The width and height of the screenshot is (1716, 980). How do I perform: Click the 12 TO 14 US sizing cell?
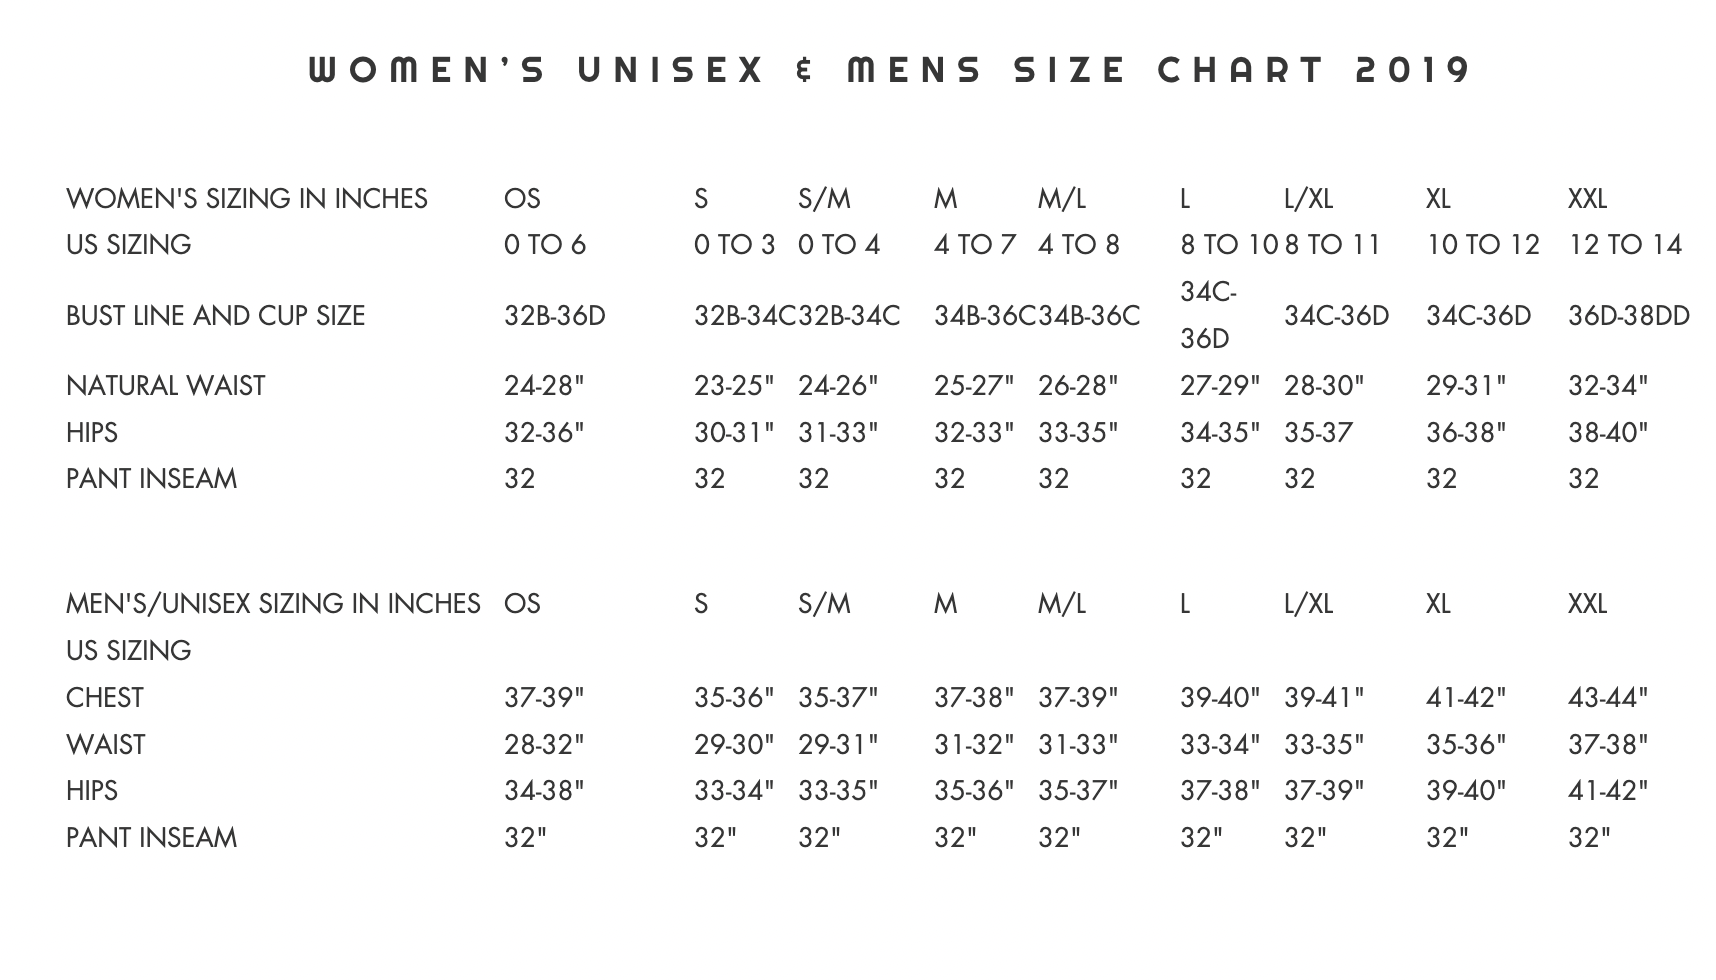coord(1625,244)
